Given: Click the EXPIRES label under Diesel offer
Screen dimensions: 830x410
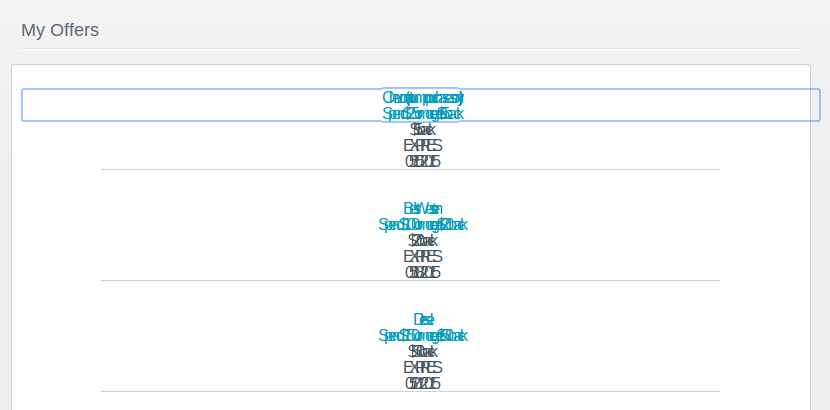Looking at the screenshot, I should [423, 367].
